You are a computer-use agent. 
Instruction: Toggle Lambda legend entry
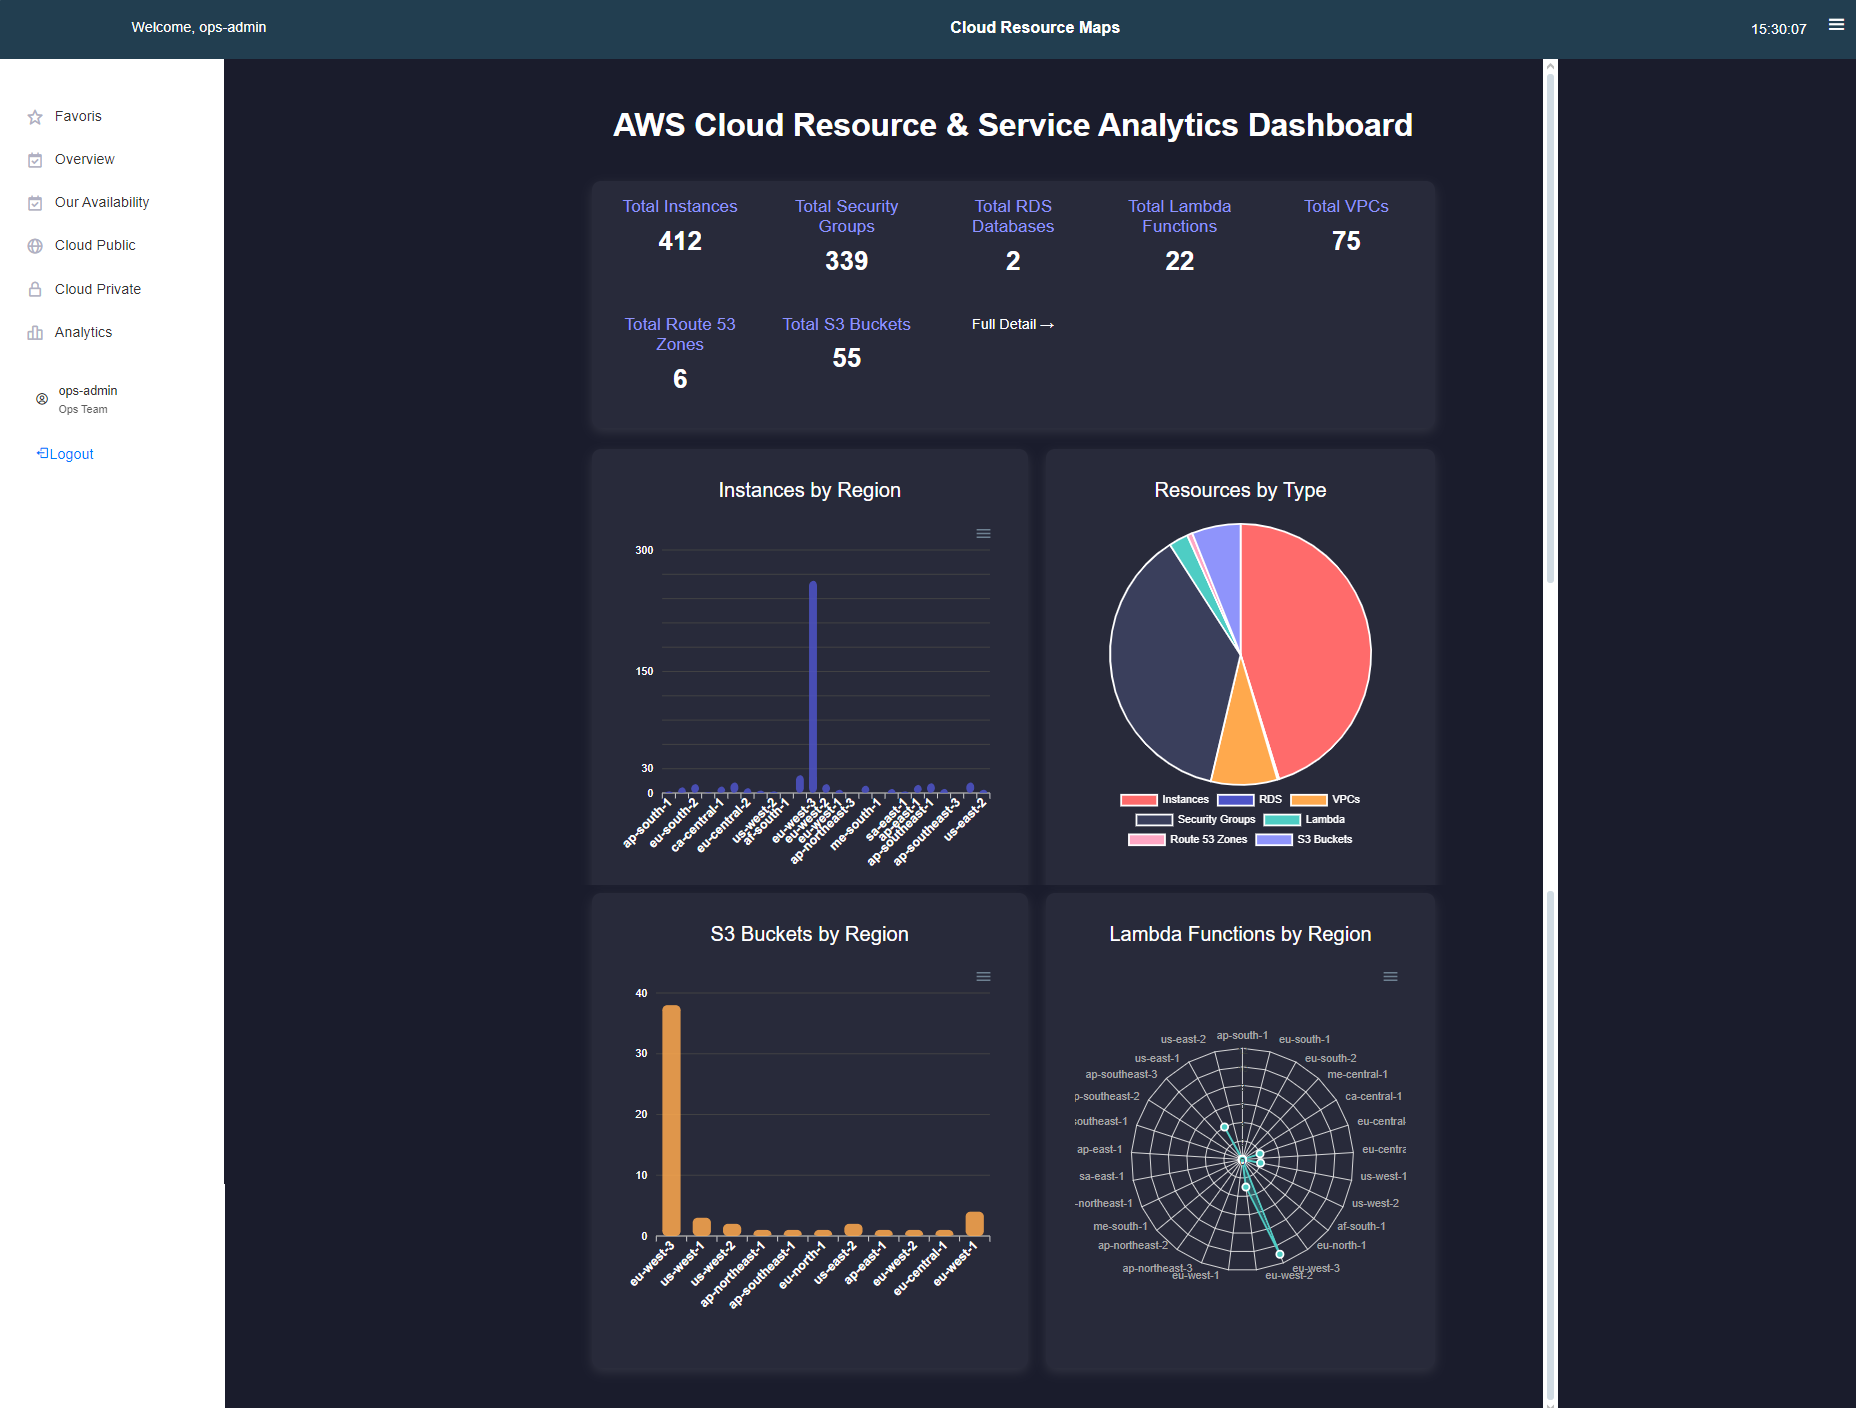(x=1304, y=819)
